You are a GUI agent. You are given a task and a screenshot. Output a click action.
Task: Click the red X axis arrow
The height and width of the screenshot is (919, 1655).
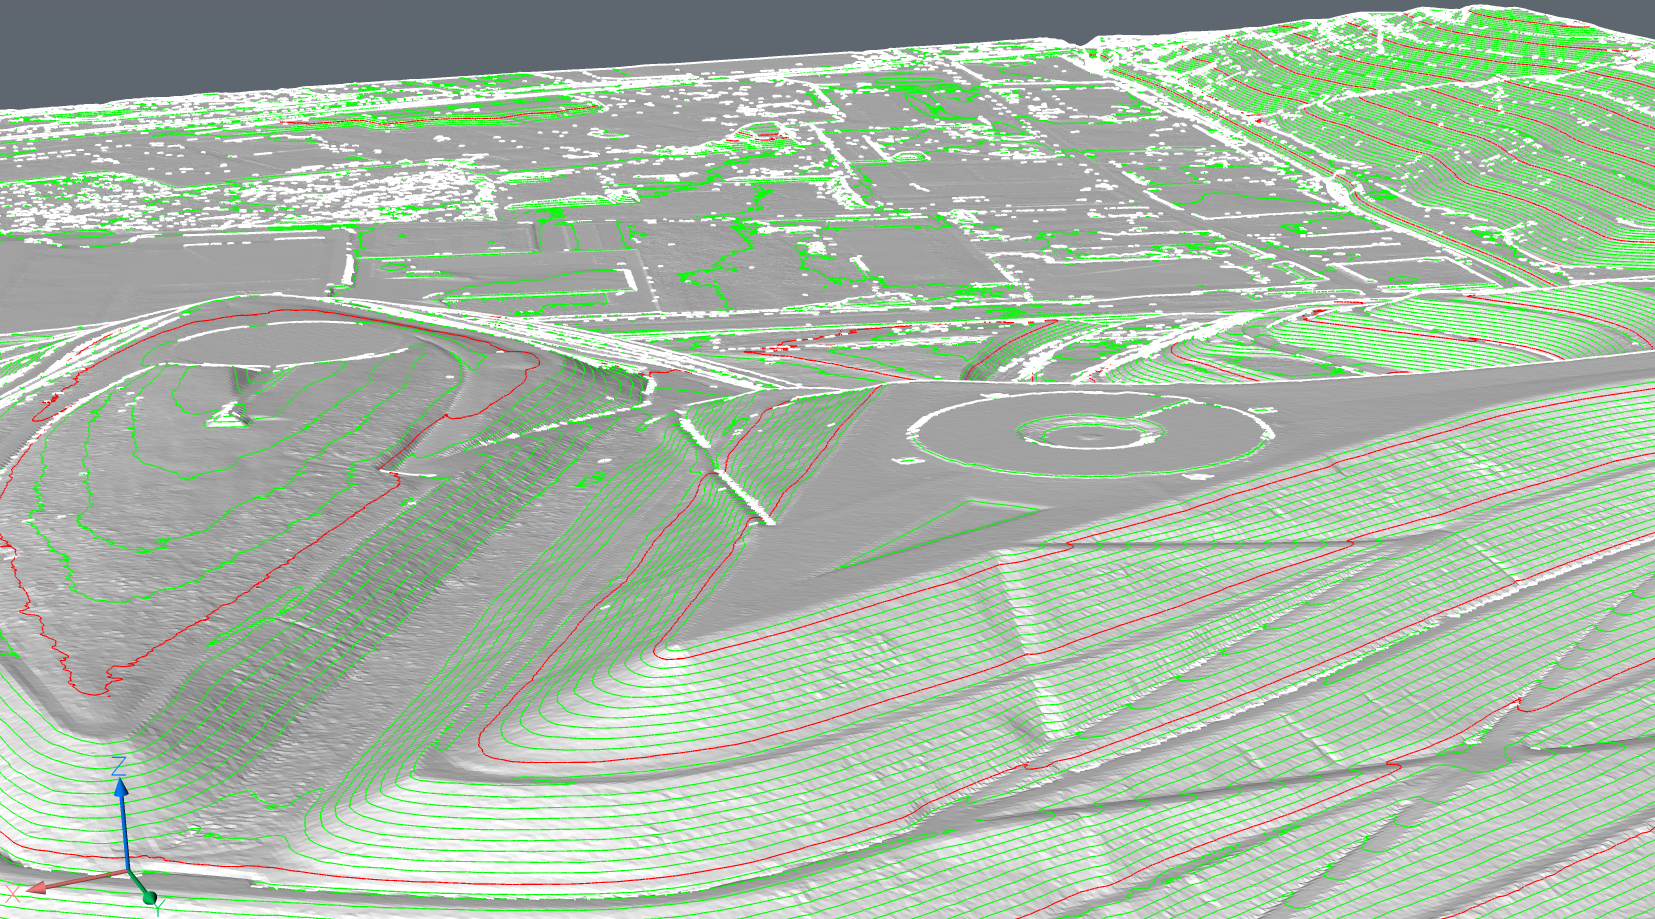[40, 886]
